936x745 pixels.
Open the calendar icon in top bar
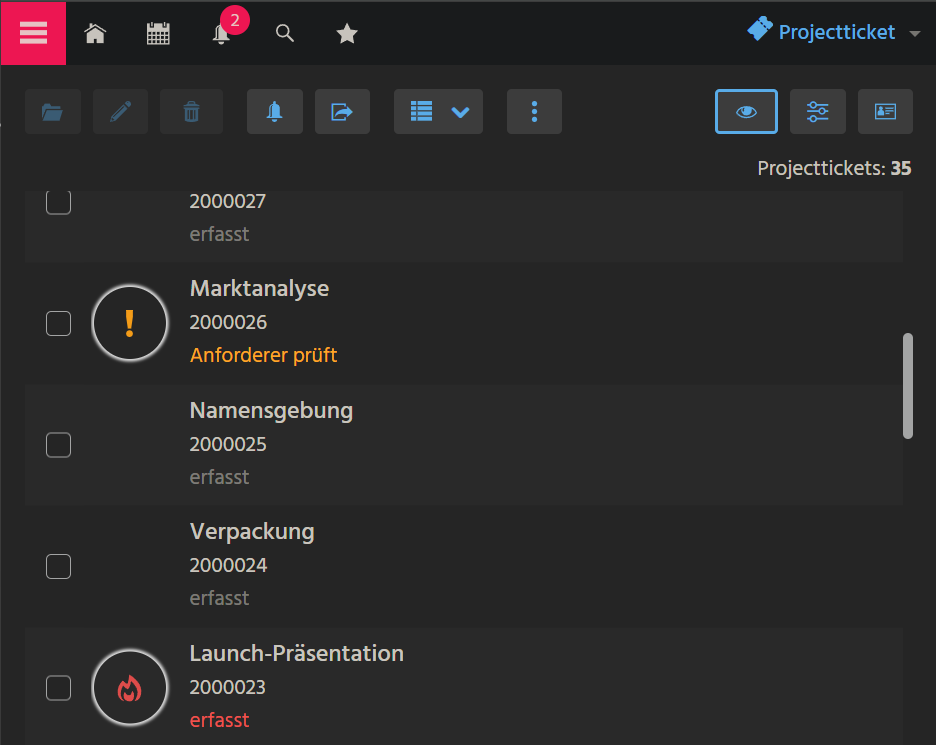(158, 34)
